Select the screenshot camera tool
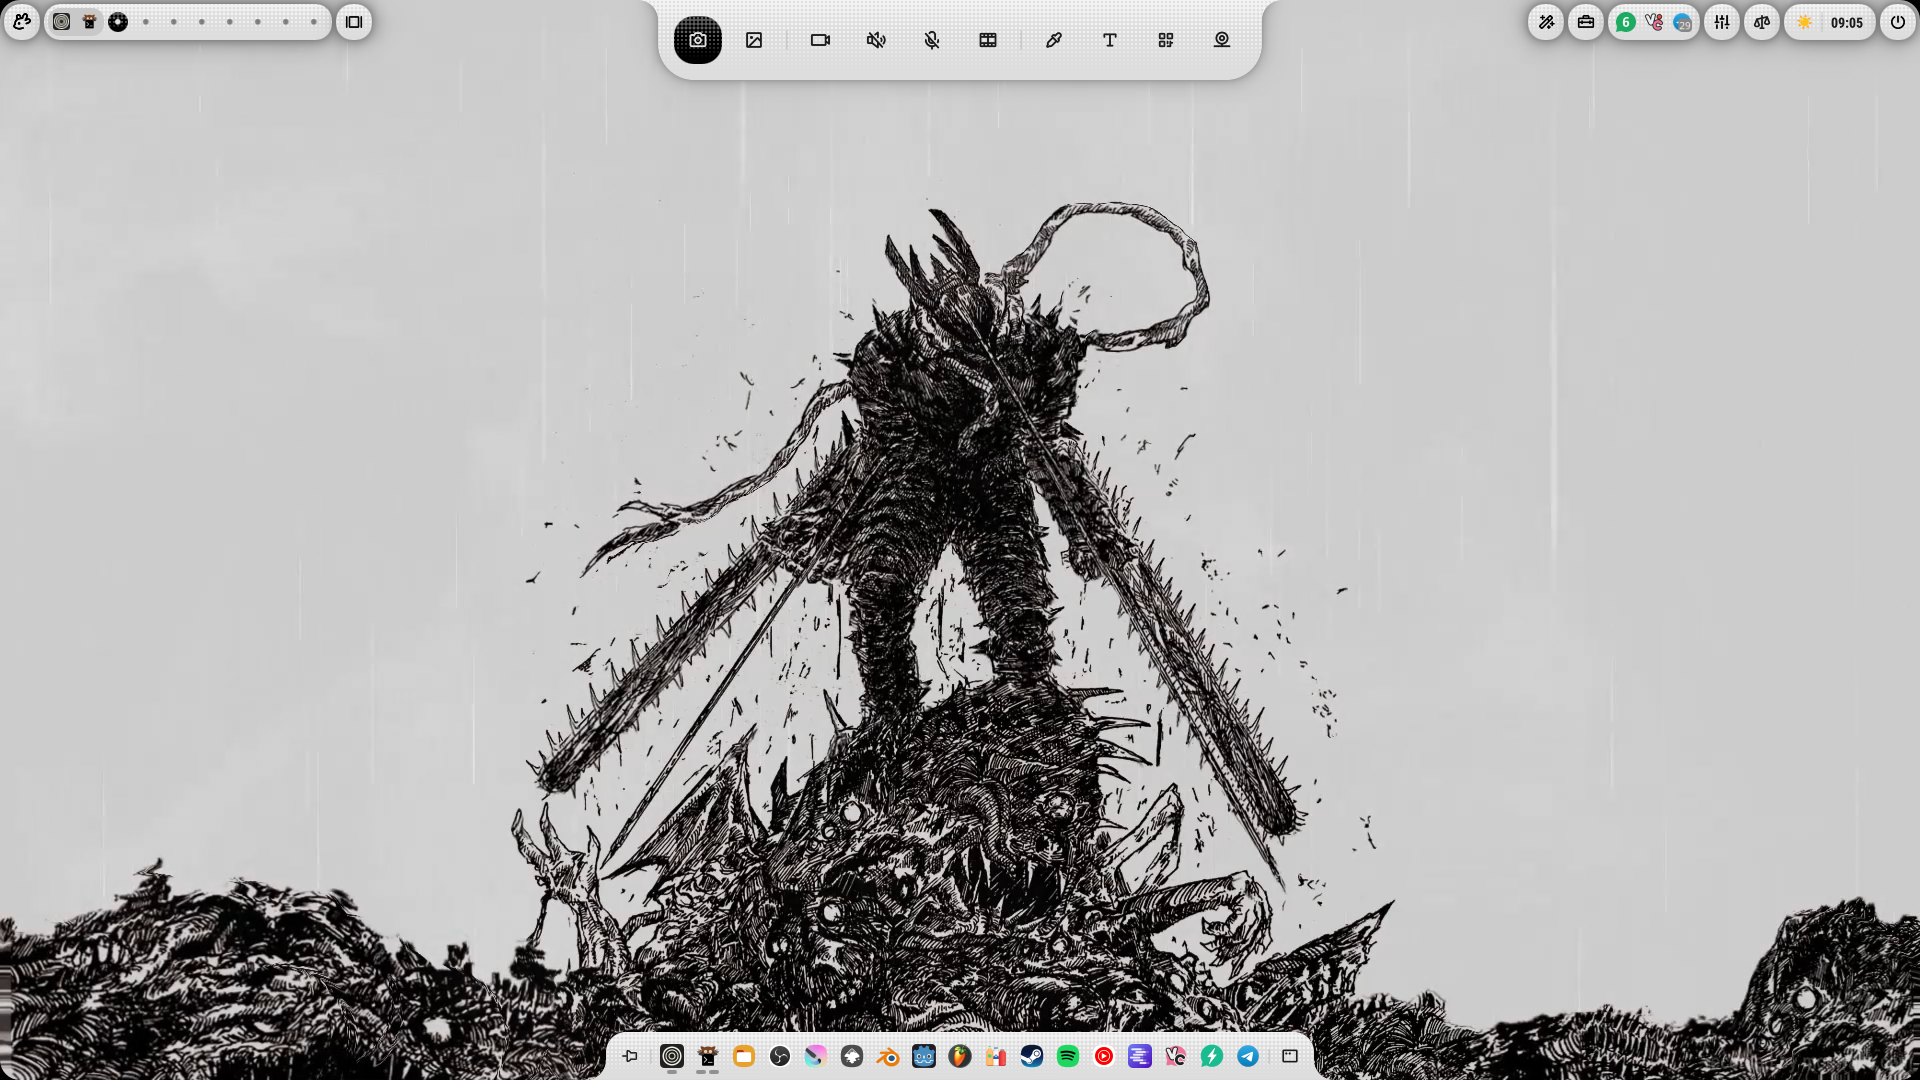The width and height of the screenshot is (1920, 1080). pos(697,40)
